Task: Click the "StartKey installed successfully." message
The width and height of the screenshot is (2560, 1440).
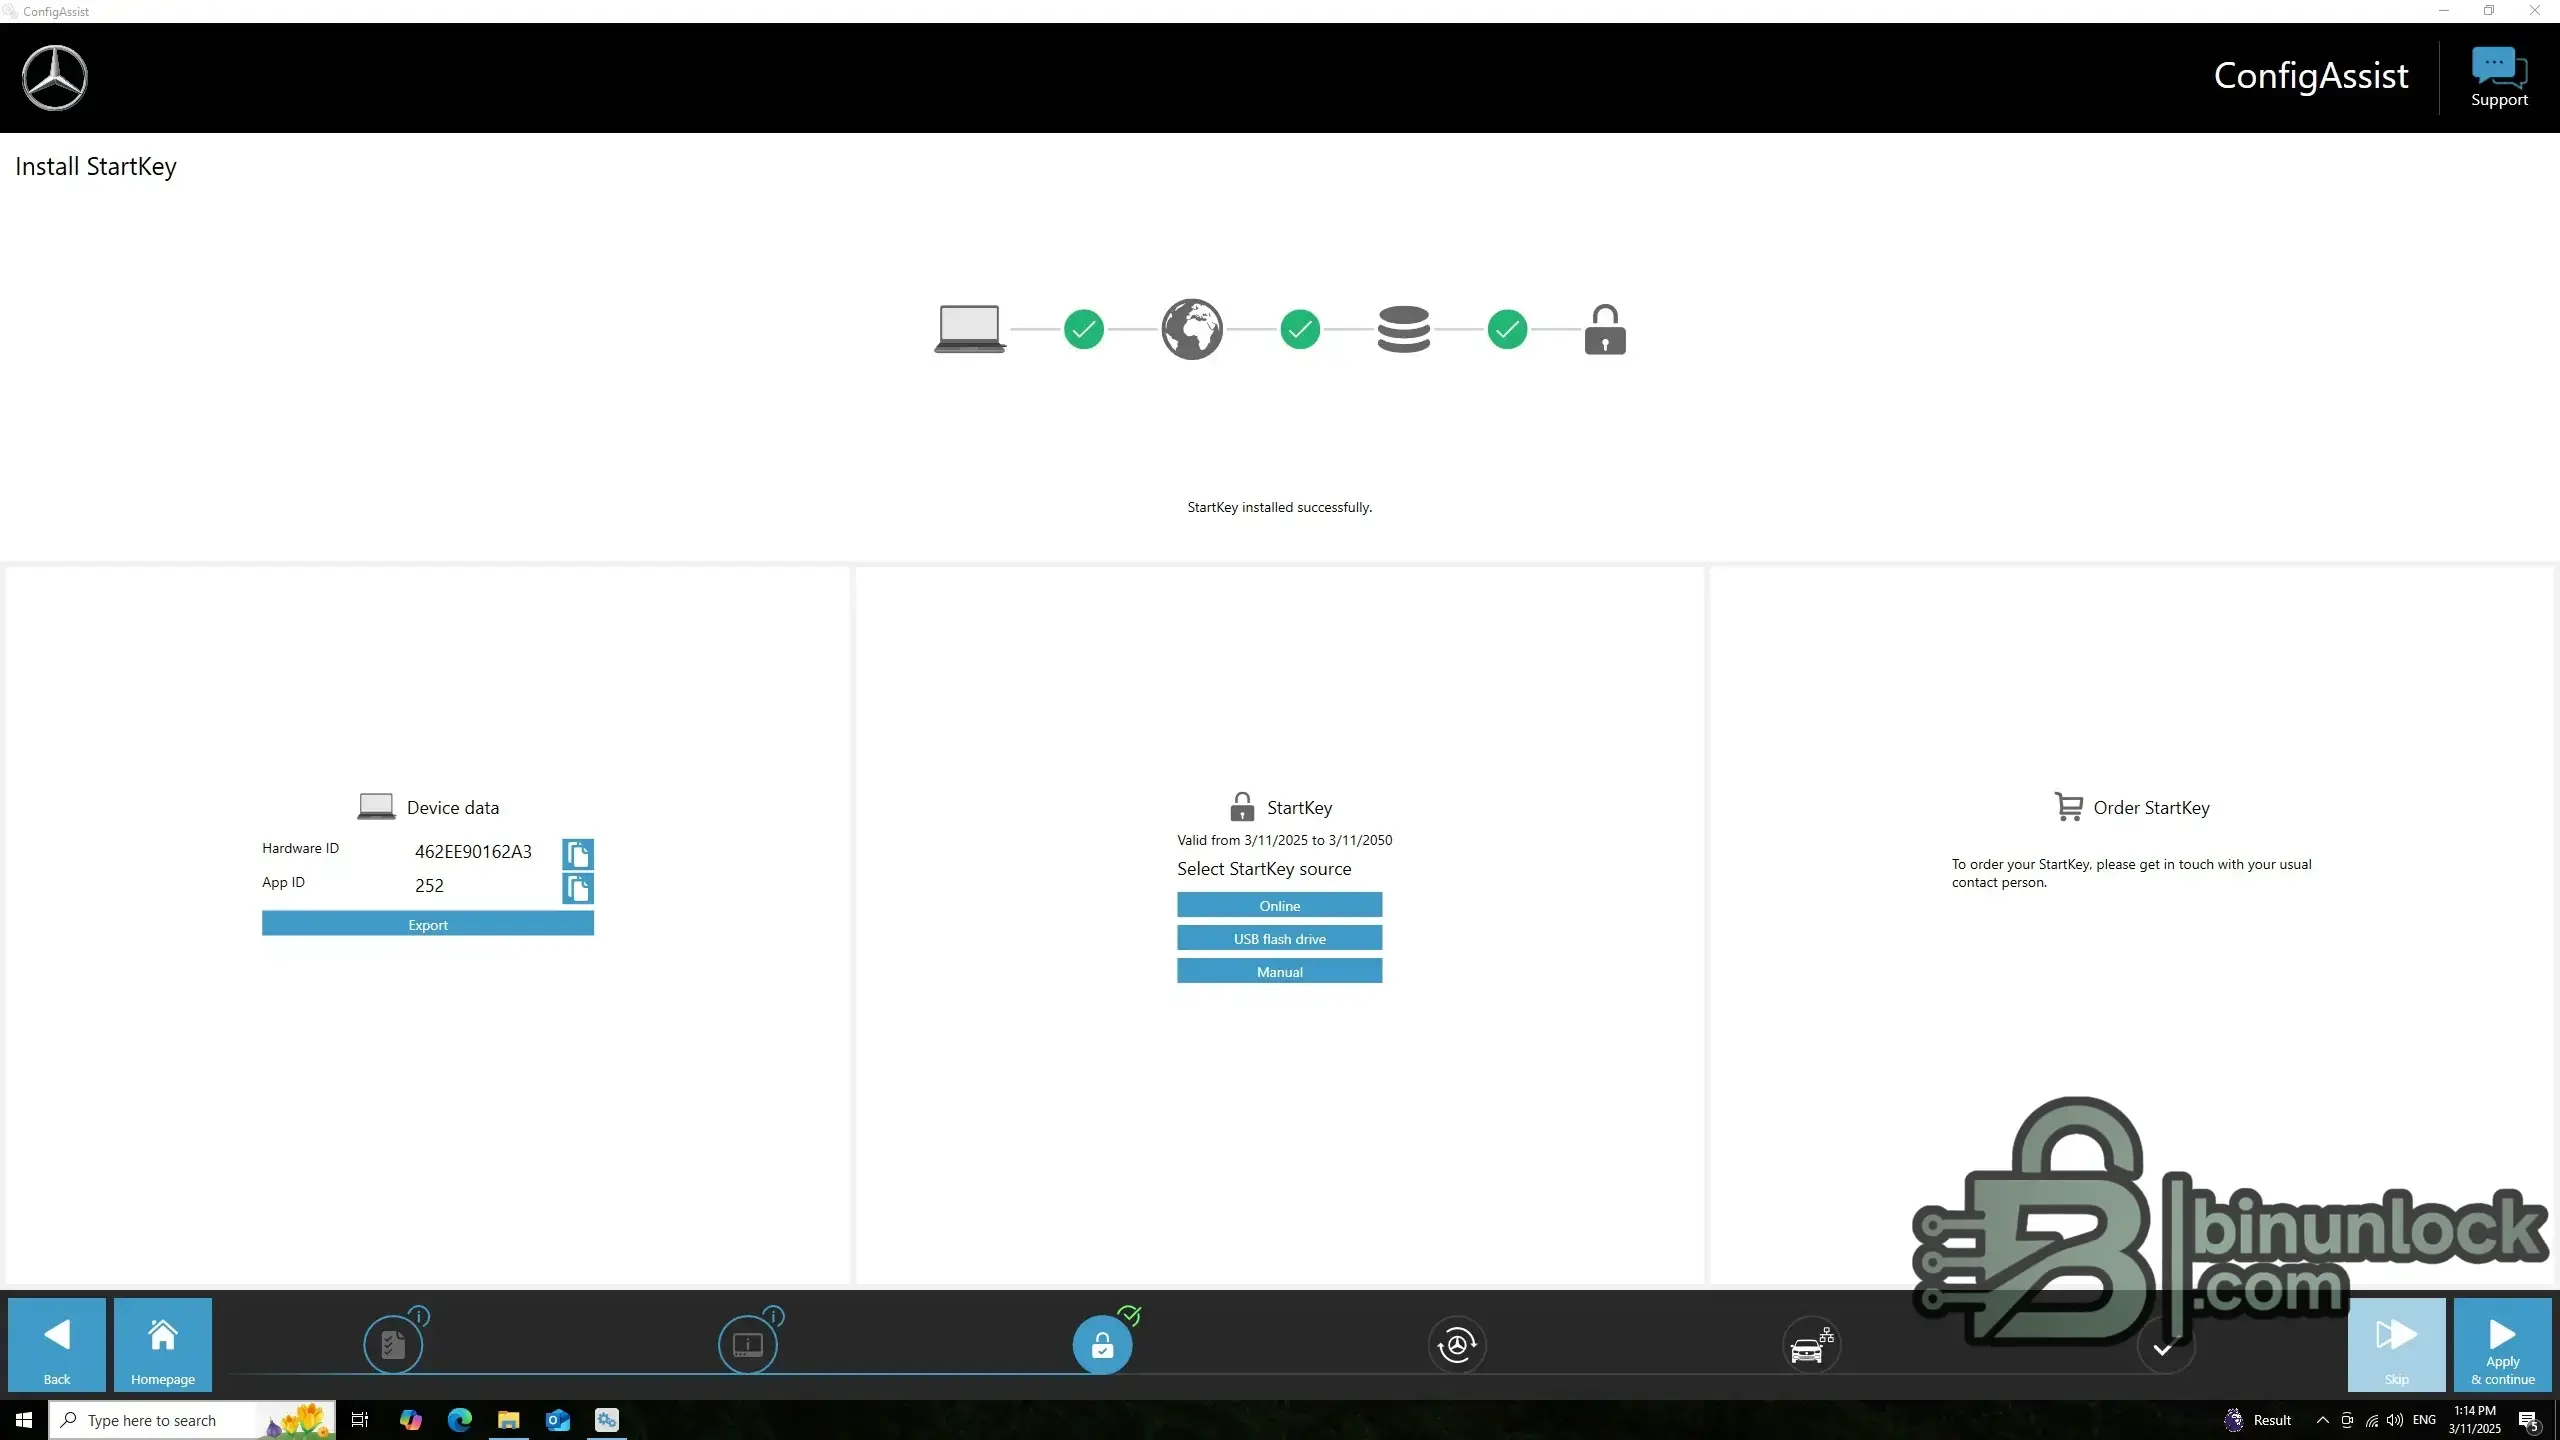Action: click(x=1280, y=507)
